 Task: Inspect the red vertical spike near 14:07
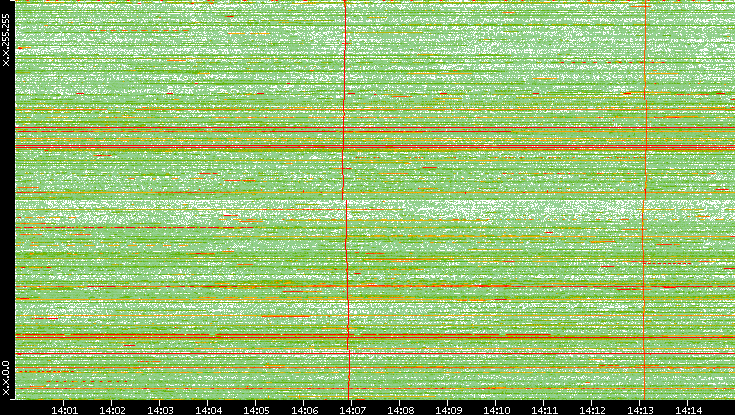coord(346,200)
